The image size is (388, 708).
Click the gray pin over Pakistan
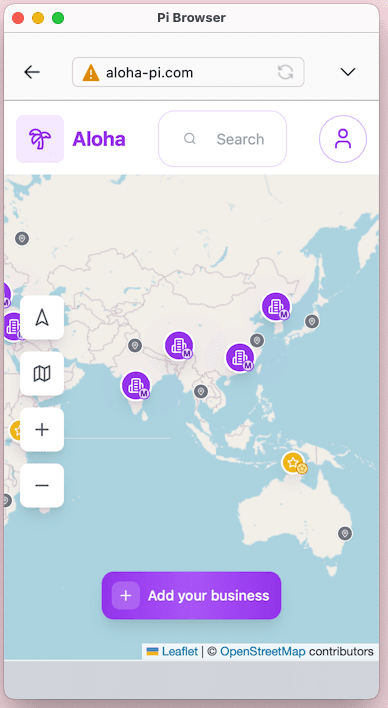click(135, 346)
